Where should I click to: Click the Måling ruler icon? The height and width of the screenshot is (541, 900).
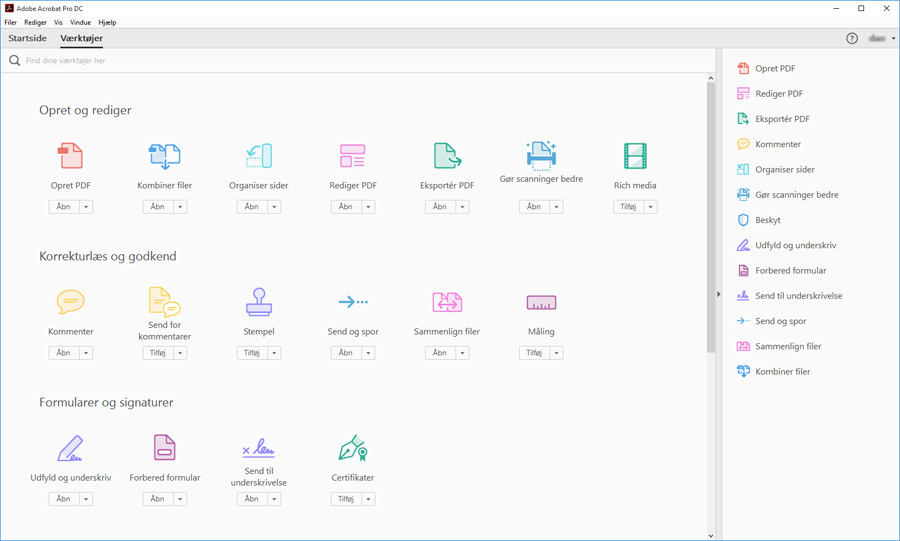pyautogui.click(x=541, y=302)
